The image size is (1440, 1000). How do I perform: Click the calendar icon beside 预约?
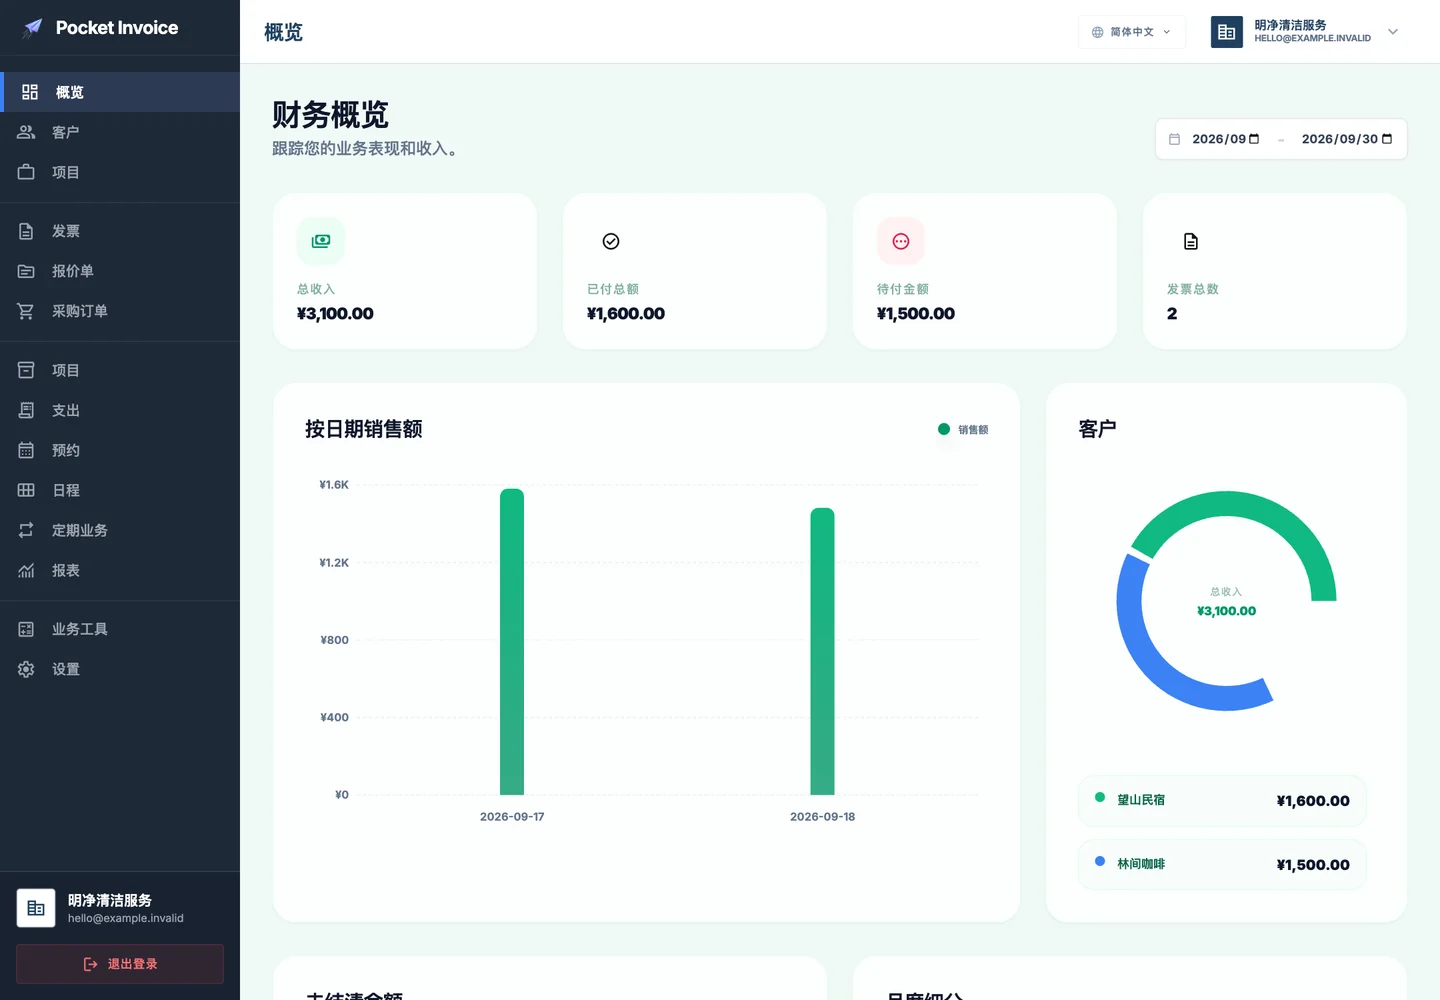point(26,450)
